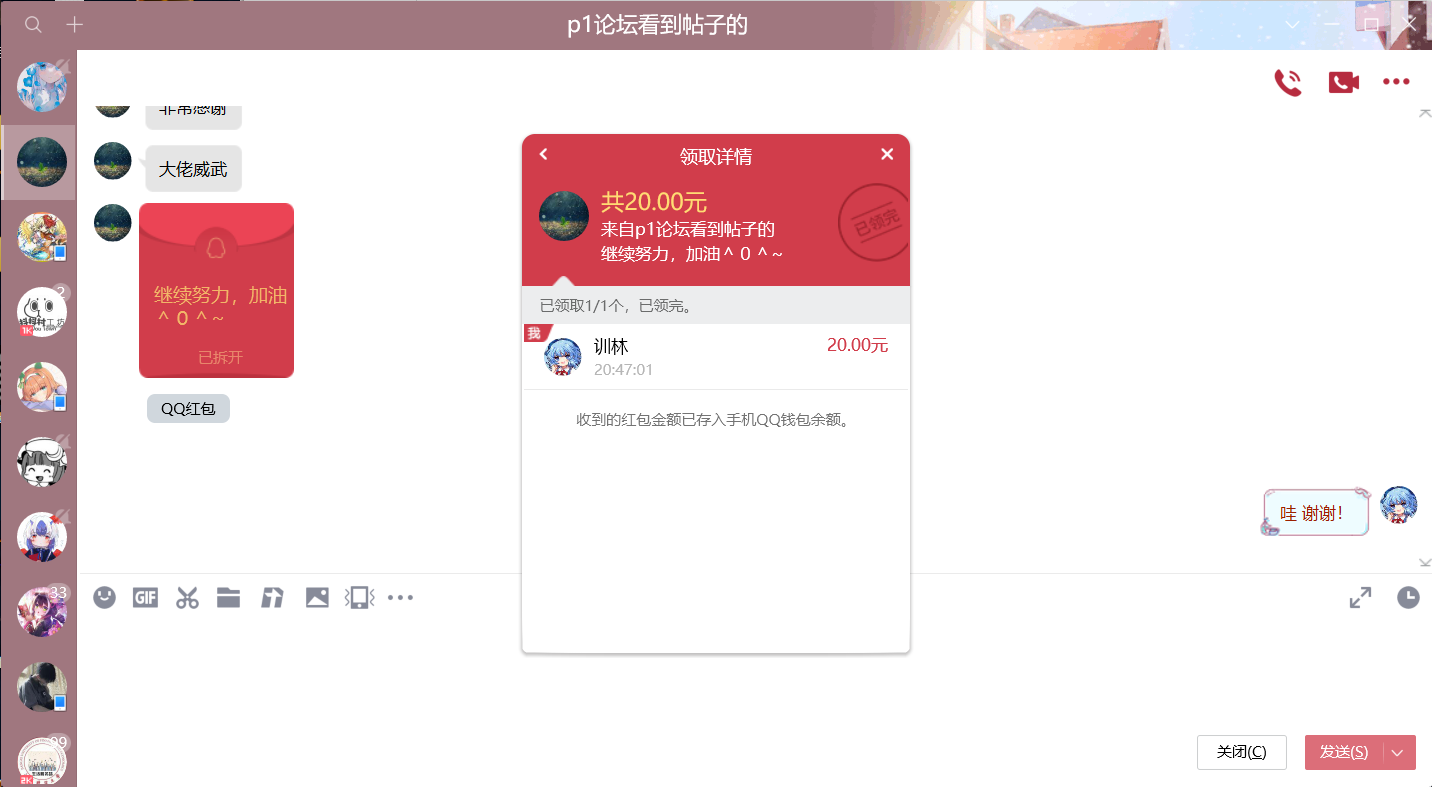
Task: Click the plus icon in title bar
Action: [74, 25]
